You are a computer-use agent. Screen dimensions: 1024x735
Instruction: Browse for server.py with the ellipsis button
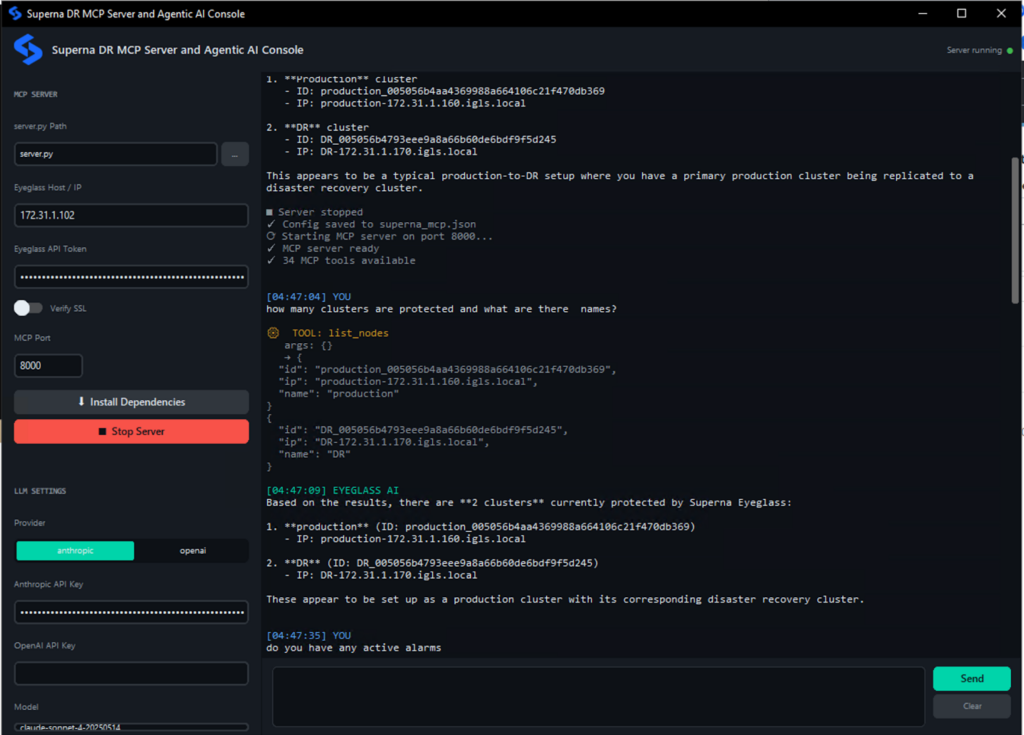point(234,154)
